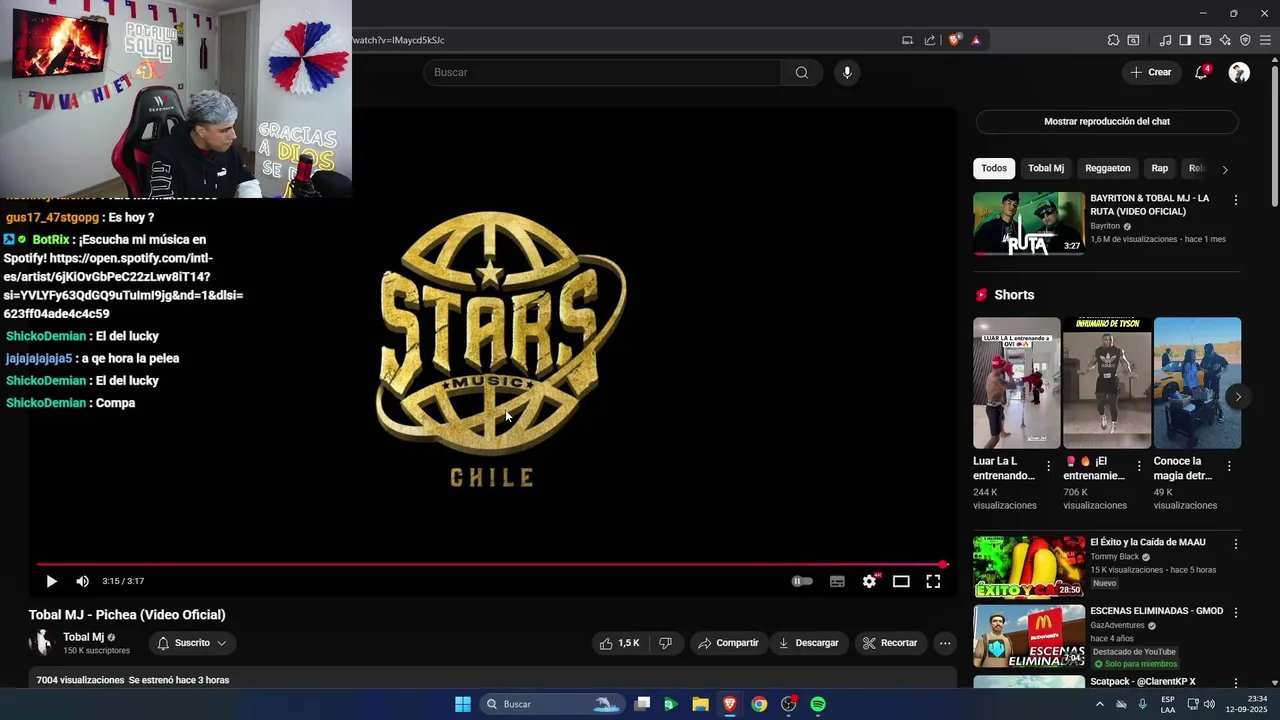Open browser extensions puzzle icon
This screenshot has width=1280, height=720.
tap(1113, 40)
